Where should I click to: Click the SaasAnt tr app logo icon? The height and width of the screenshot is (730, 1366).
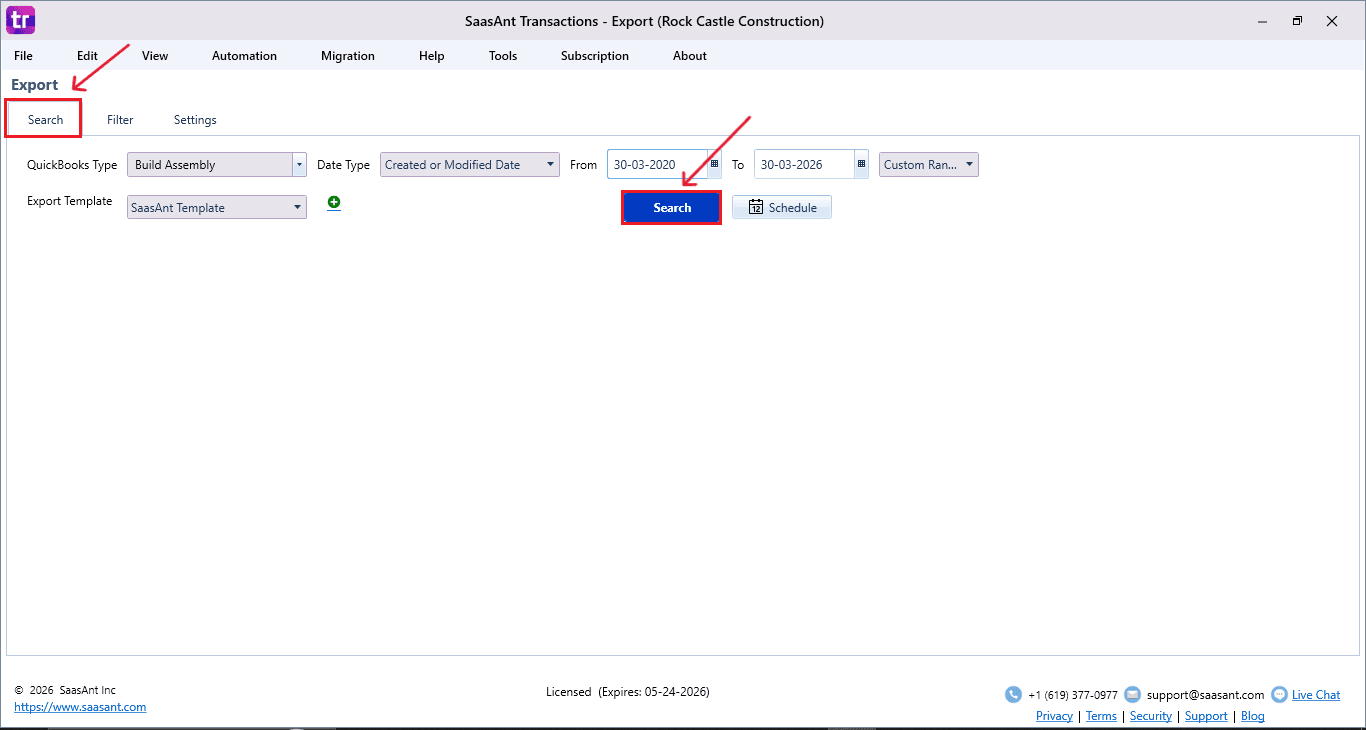20,20
